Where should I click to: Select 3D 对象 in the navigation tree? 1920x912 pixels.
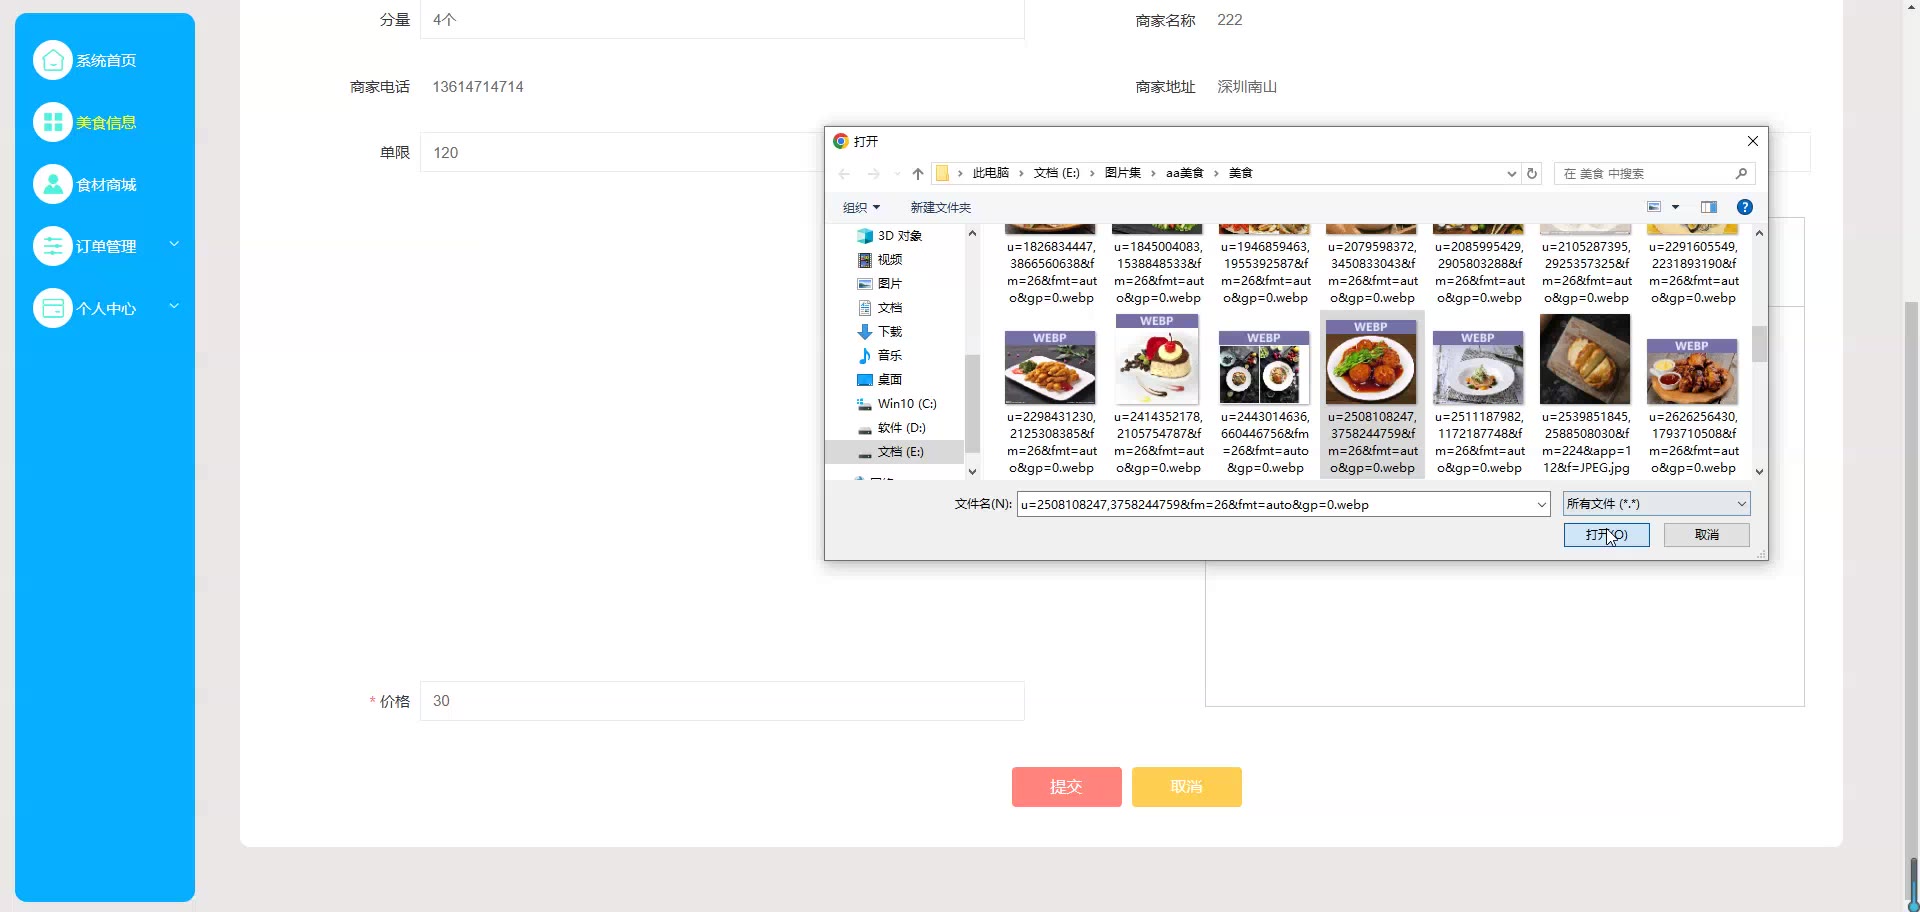click(x=890, y=236)
